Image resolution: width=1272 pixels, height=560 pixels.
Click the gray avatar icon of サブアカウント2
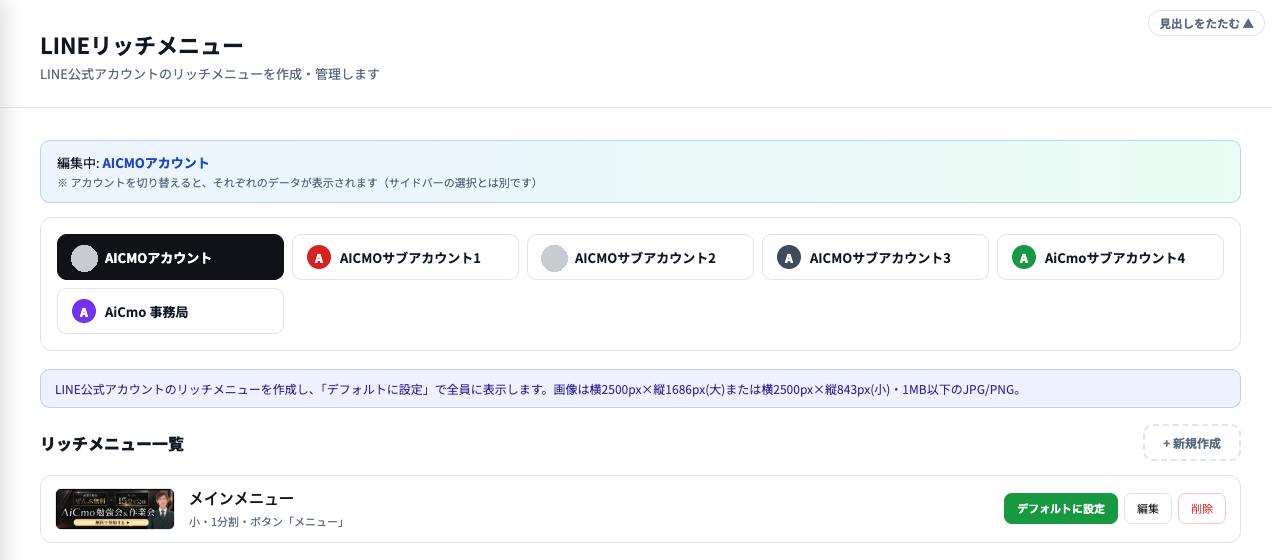554,258
